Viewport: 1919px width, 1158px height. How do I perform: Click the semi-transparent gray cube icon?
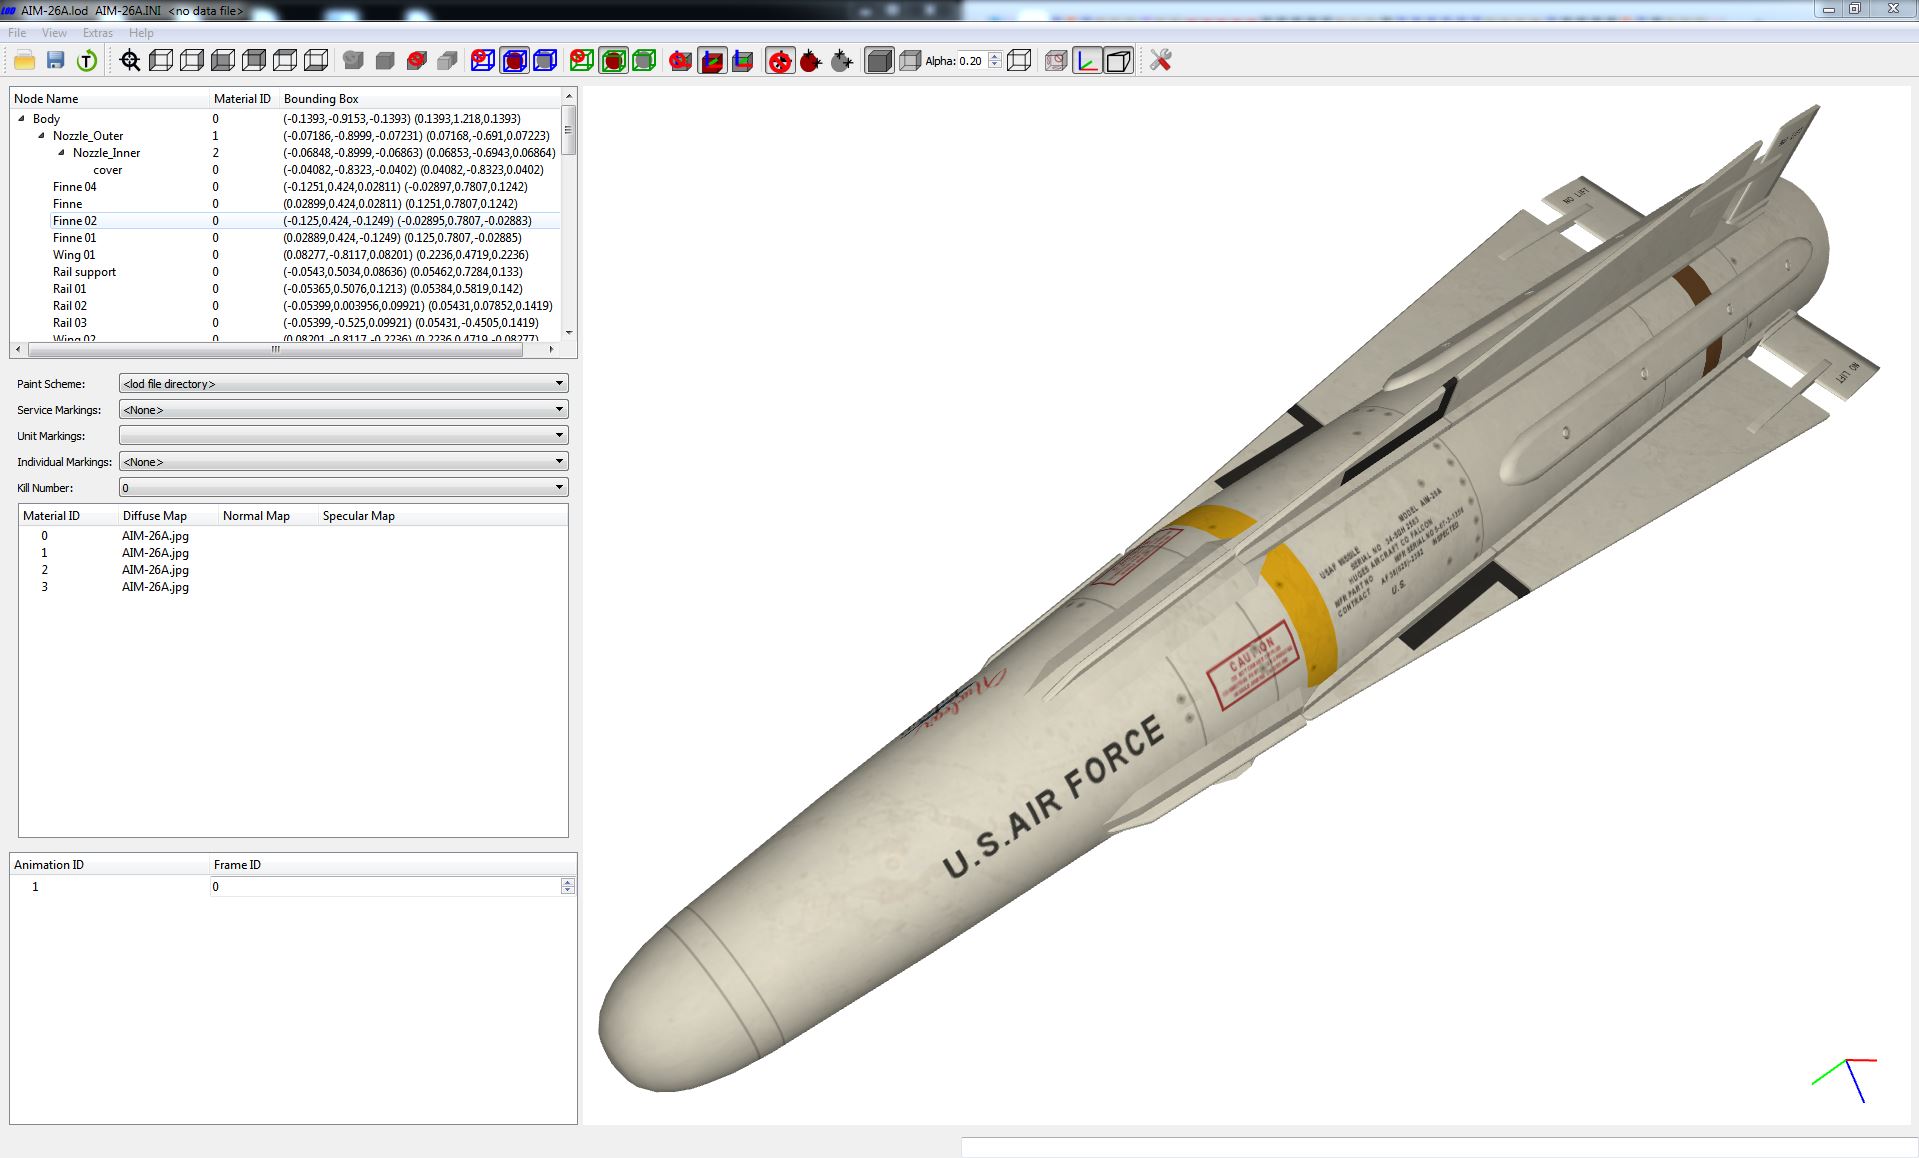click(x=910, y=61)
